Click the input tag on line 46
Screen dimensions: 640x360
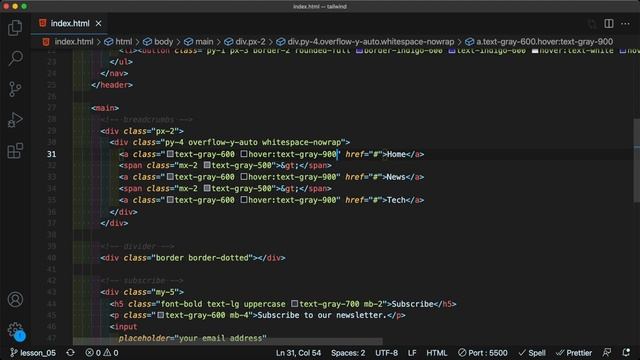124,327
